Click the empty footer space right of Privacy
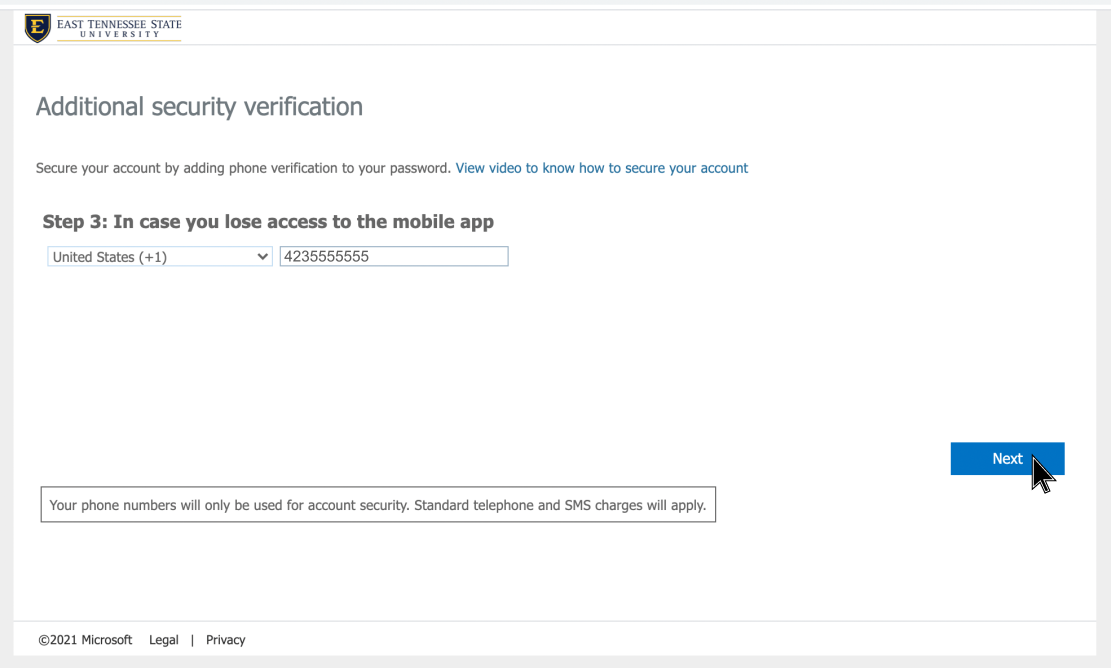Viewport: 1111px width, 668px height. click(650, 640)
